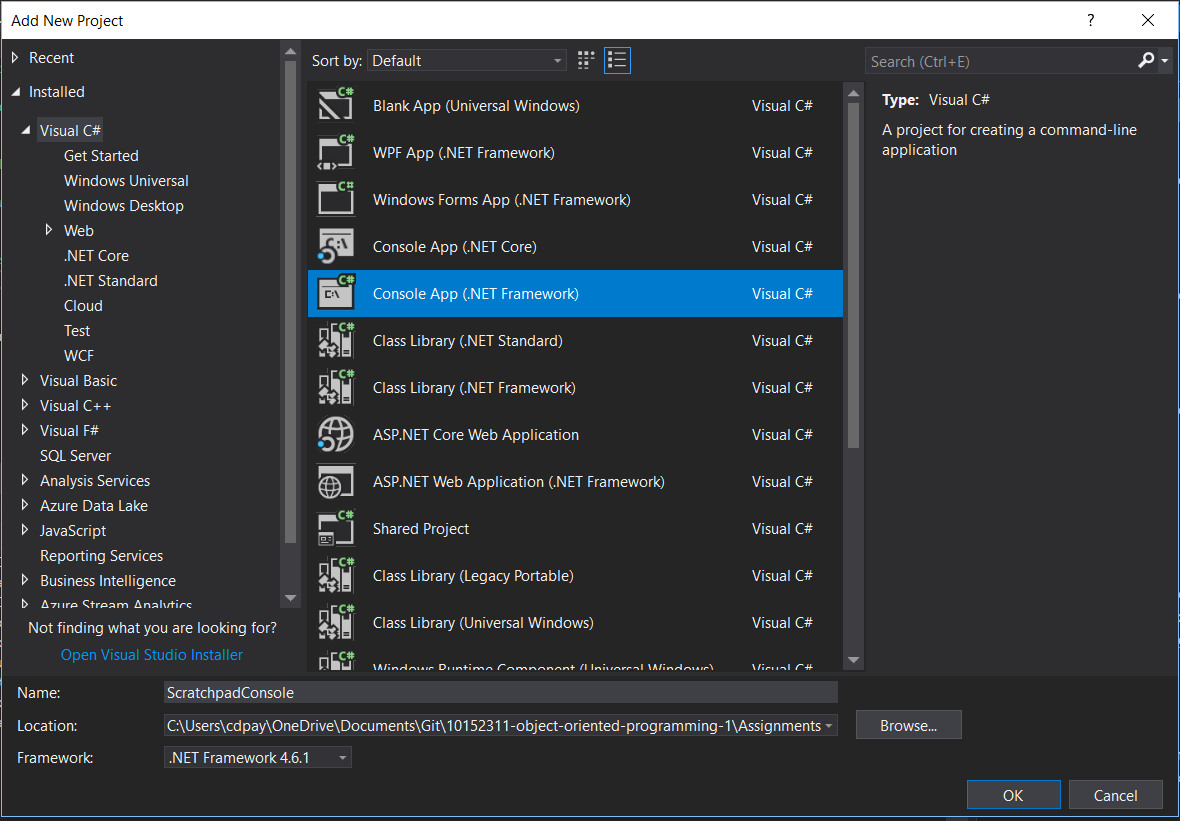Select Windows Desktop category

click(123, 205)
